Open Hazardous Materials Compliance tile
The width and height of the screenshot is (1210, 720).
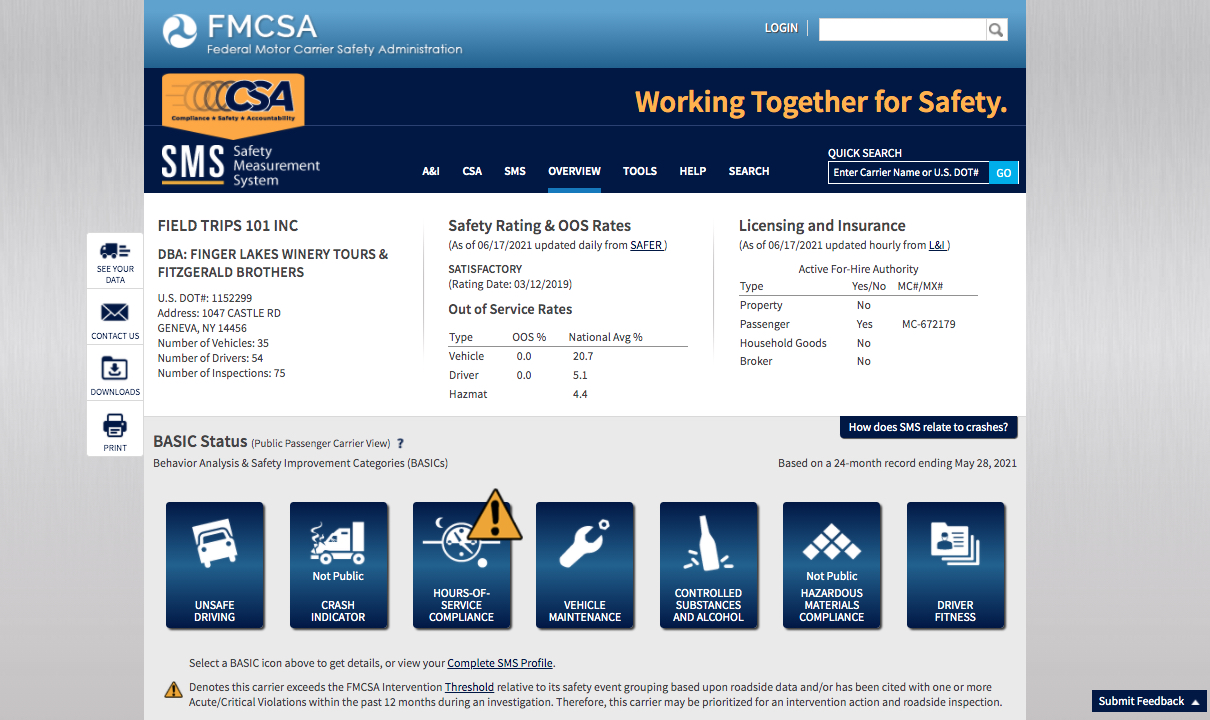832,565
